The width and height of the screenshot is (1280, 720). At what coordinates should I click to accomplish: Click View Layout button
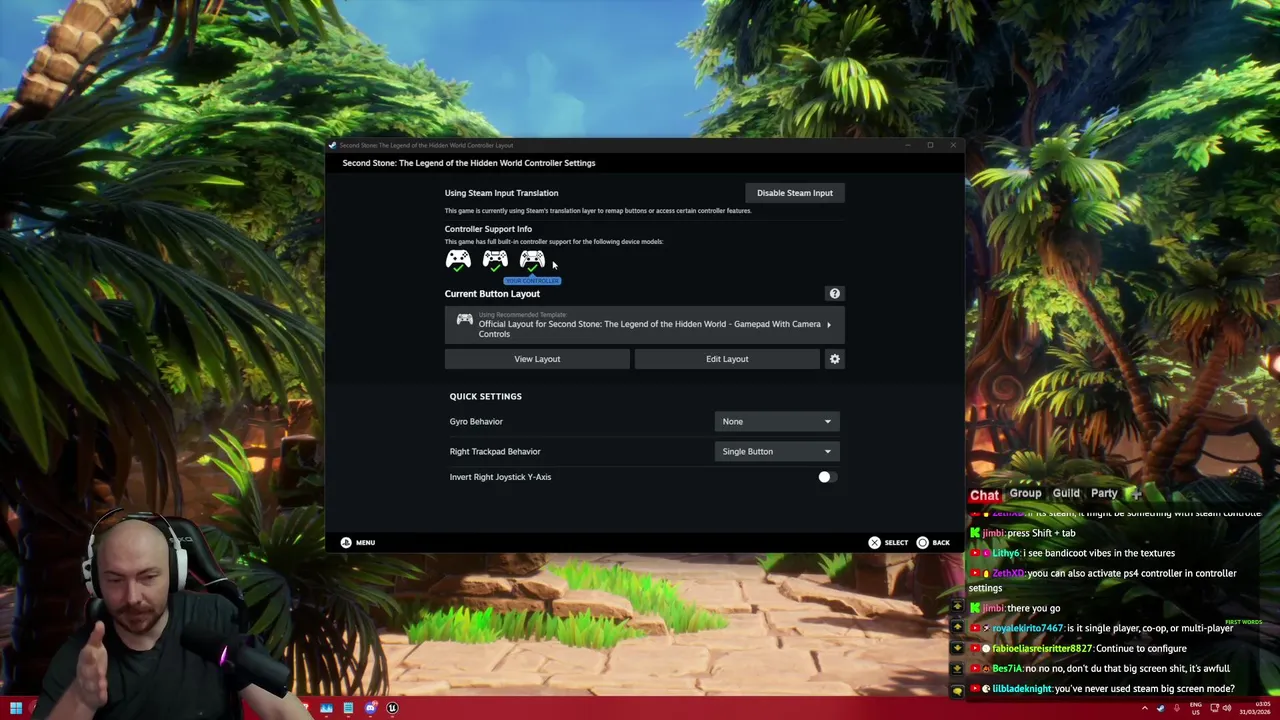537,359
